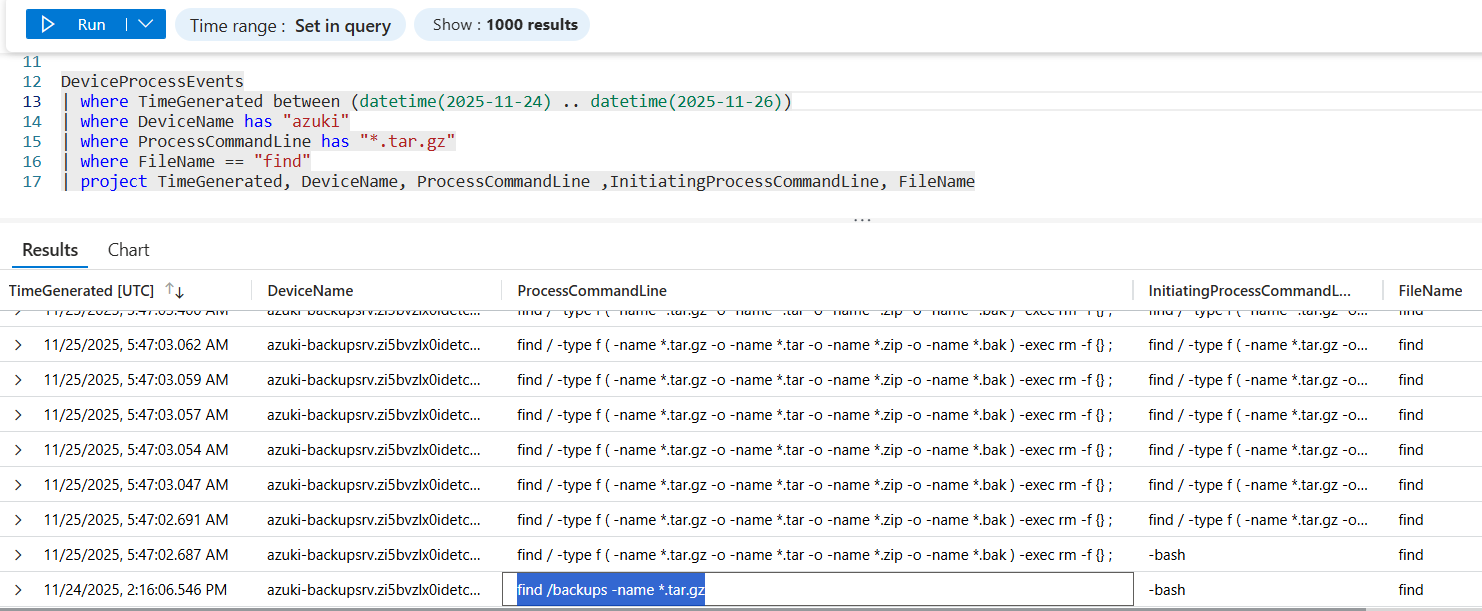Select the InitiatingProcessCommandL... column header
The width and height of the screenshot is (1482, 611).
click(1250, 291)
